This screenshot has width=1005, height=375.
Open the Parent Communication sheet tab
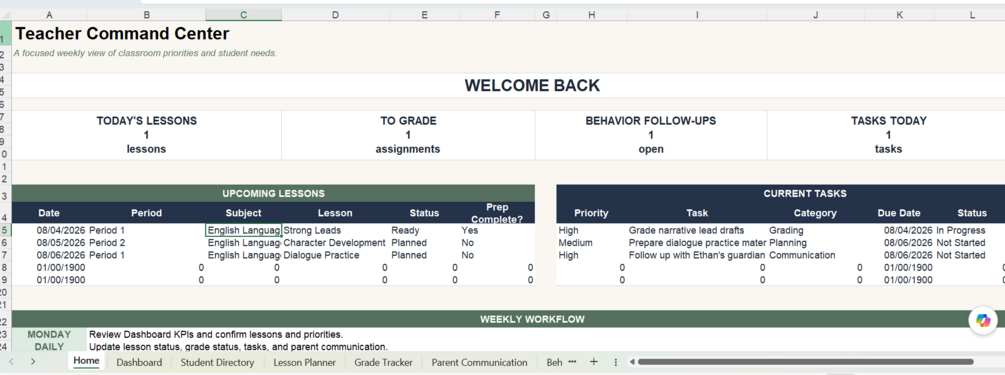click(x=479, y=362)
